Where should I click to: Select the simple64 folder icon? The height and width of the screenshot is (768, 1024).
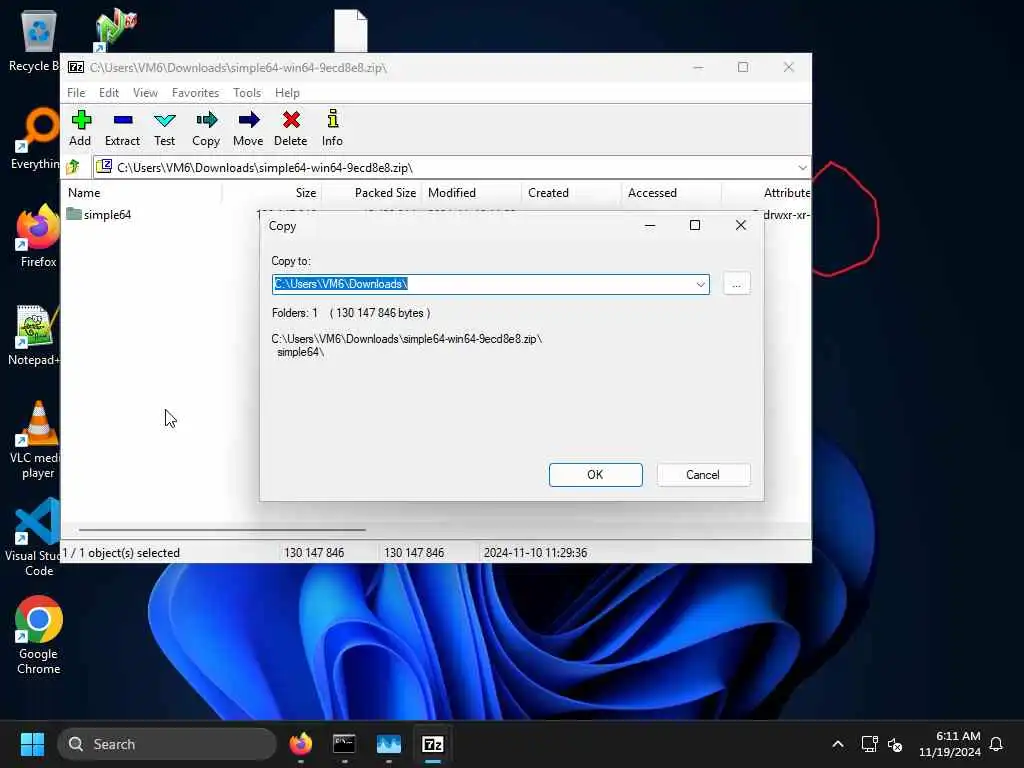[x=74, y=214]
